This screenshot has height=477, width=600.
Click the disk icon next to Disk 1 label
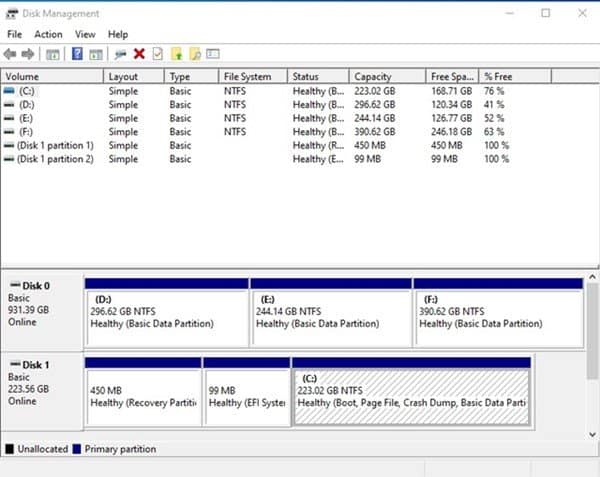(15, 363)
